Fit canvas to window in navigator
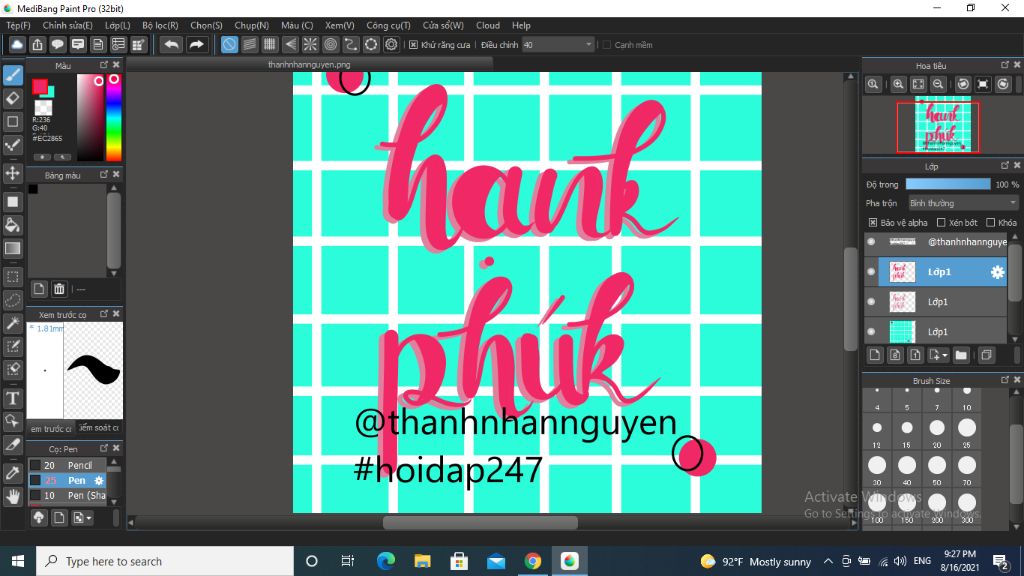The height and width of the screenshot is (576, 1024). tap(918, 84)
